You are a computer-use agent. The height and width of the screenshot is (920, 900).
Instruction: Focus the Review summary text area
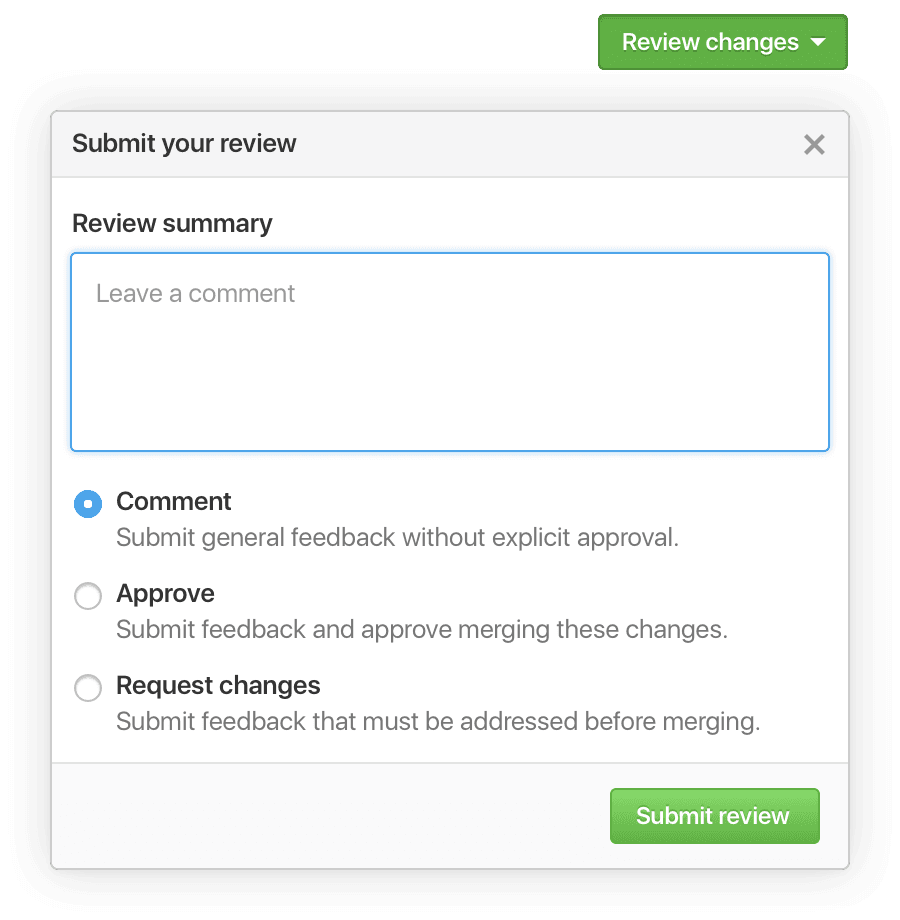pos(450,350)
